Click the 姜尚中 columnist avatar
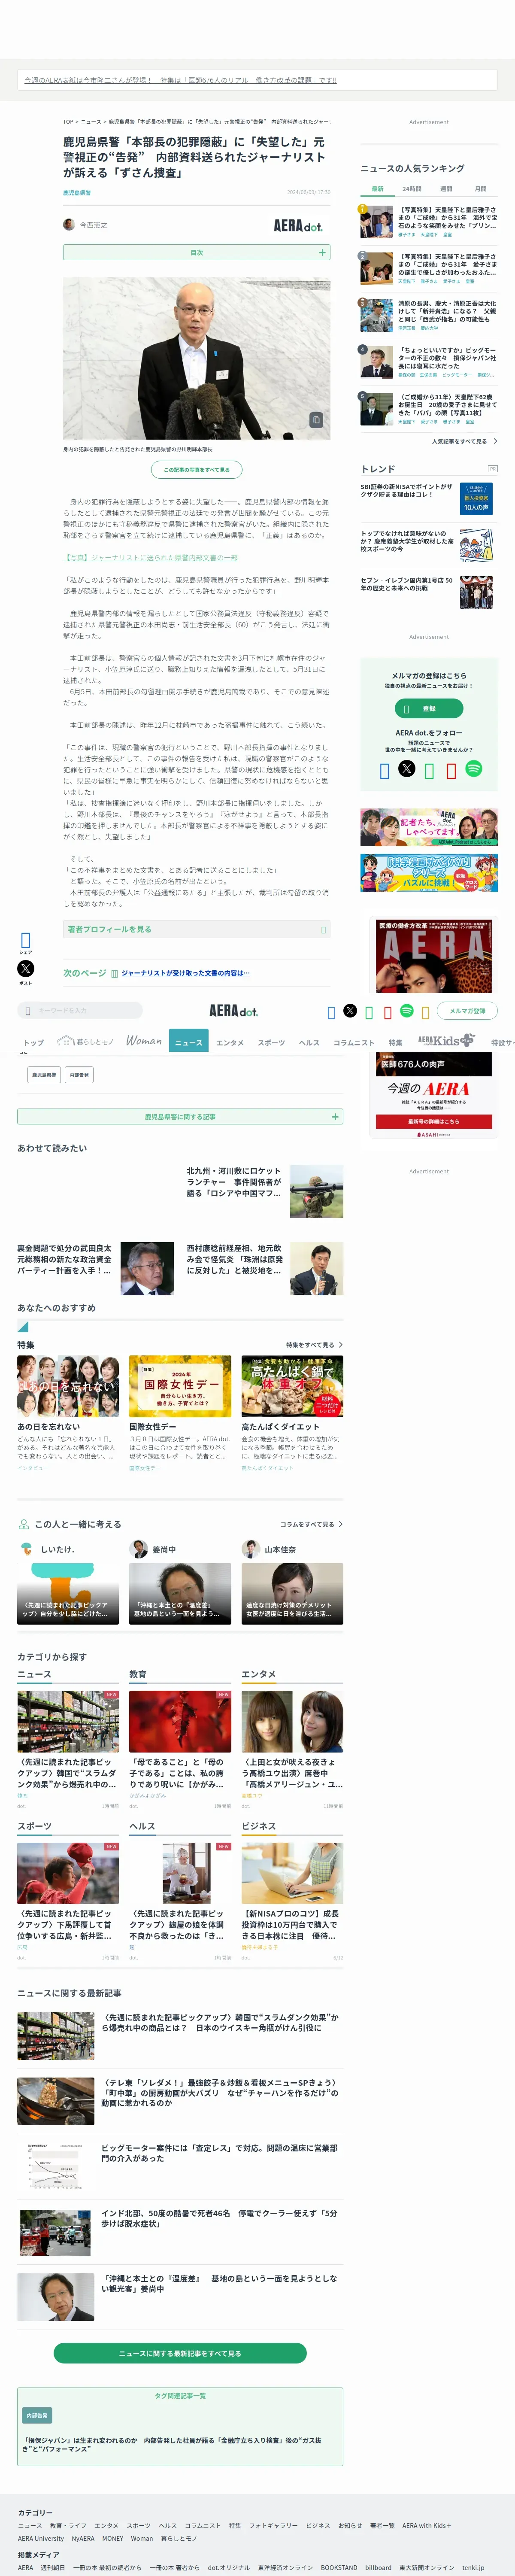 [139, 1549]
